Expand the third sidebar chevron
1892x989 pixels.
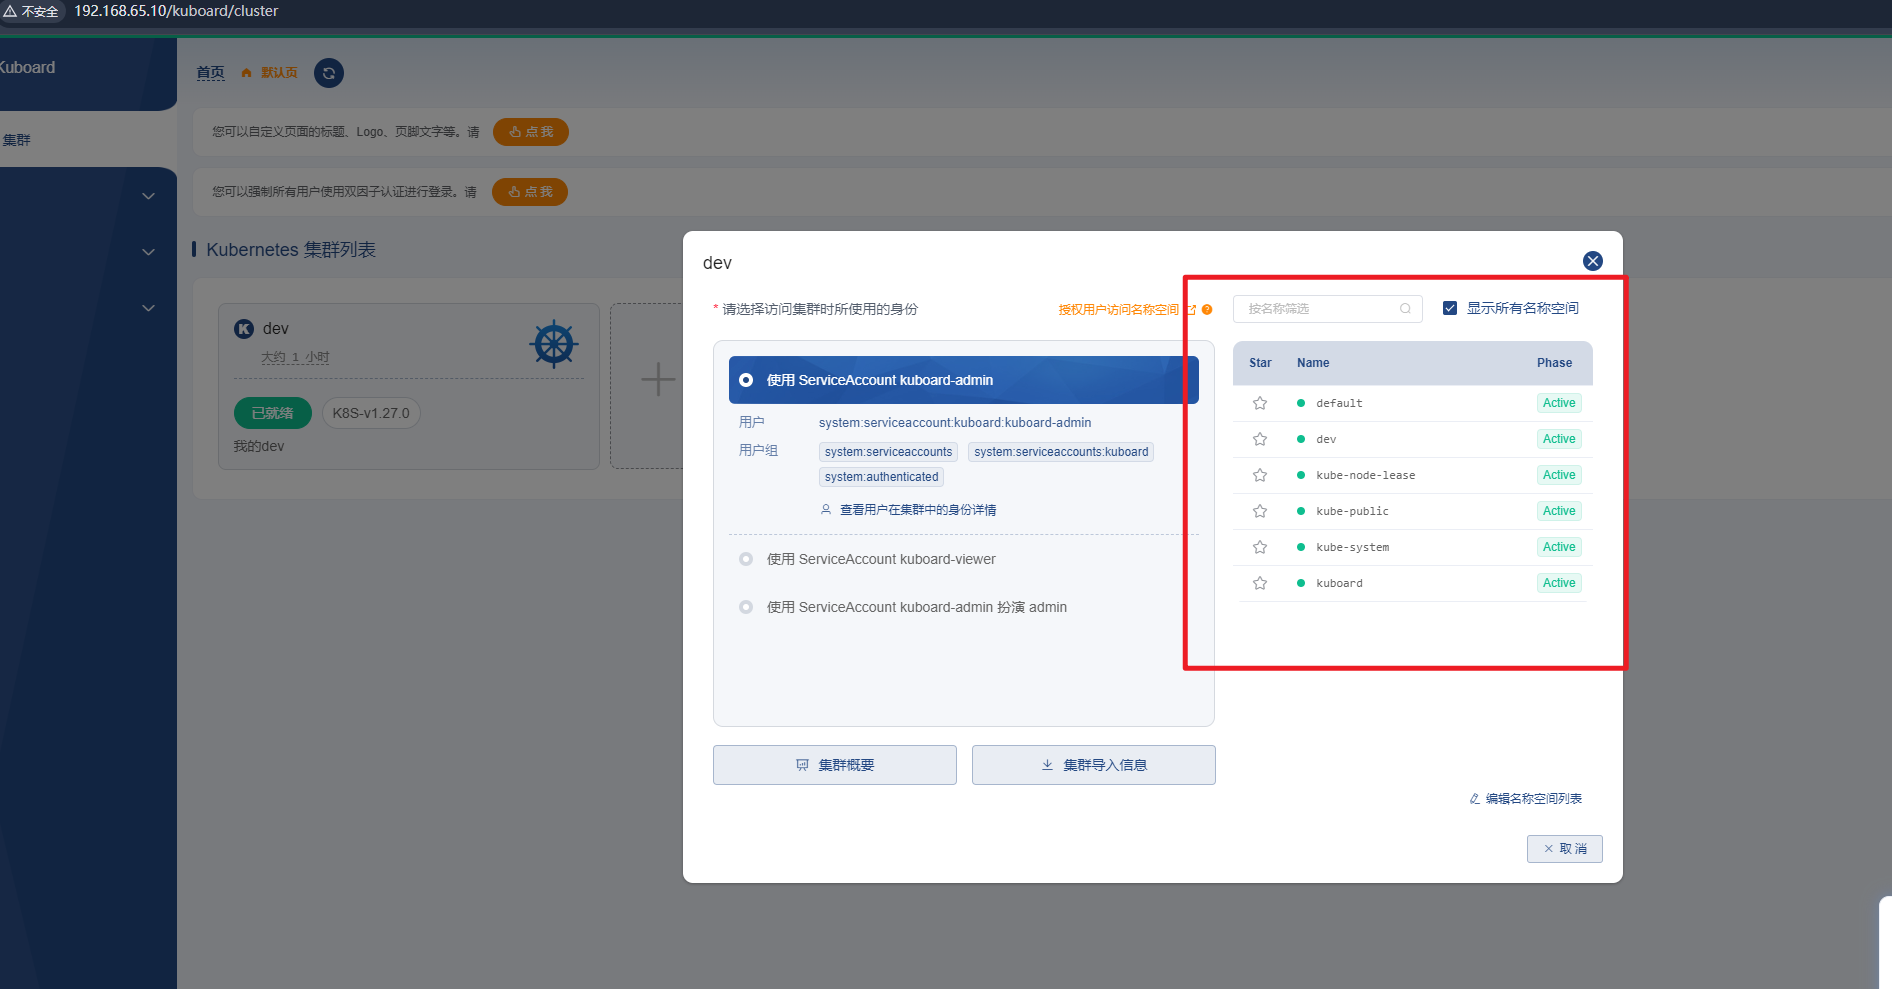pyautogui.click(x=148, y=308)
